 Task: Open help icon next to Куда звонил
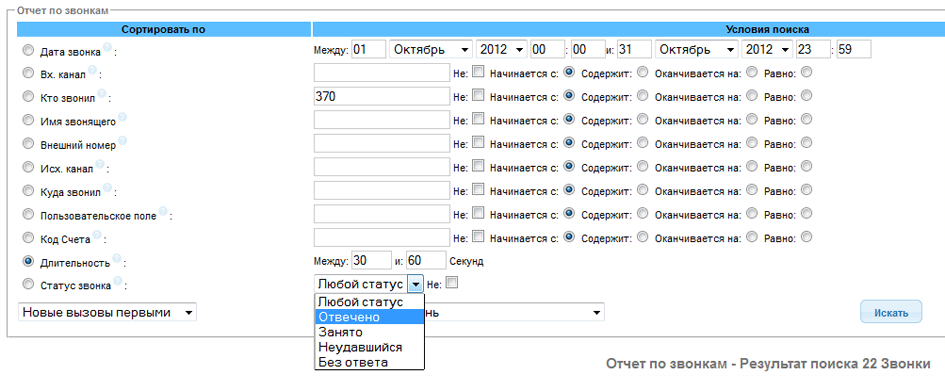(107, 187)
